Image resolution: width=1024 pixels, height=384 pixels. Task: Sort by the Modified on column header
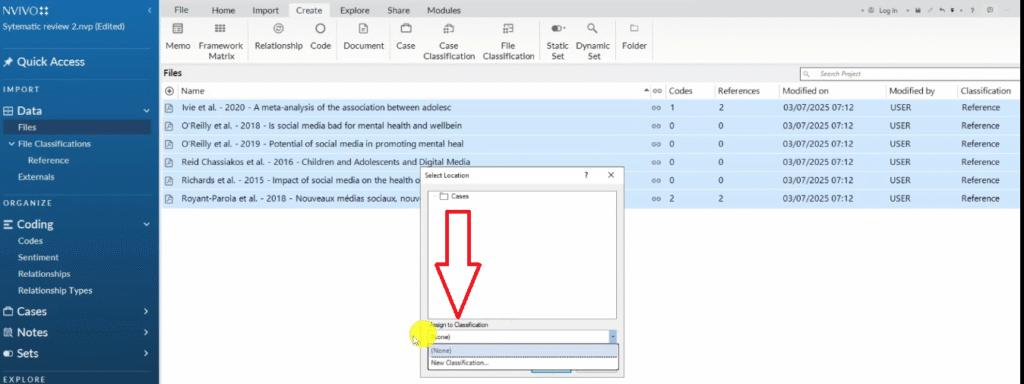click(805, 91)
